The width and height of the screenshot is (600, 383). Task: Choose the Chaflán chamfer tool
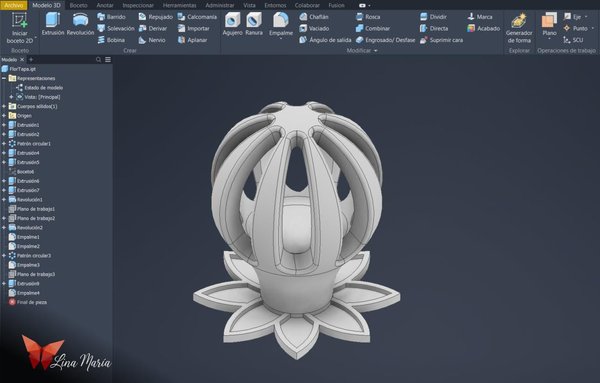[314, 17]
